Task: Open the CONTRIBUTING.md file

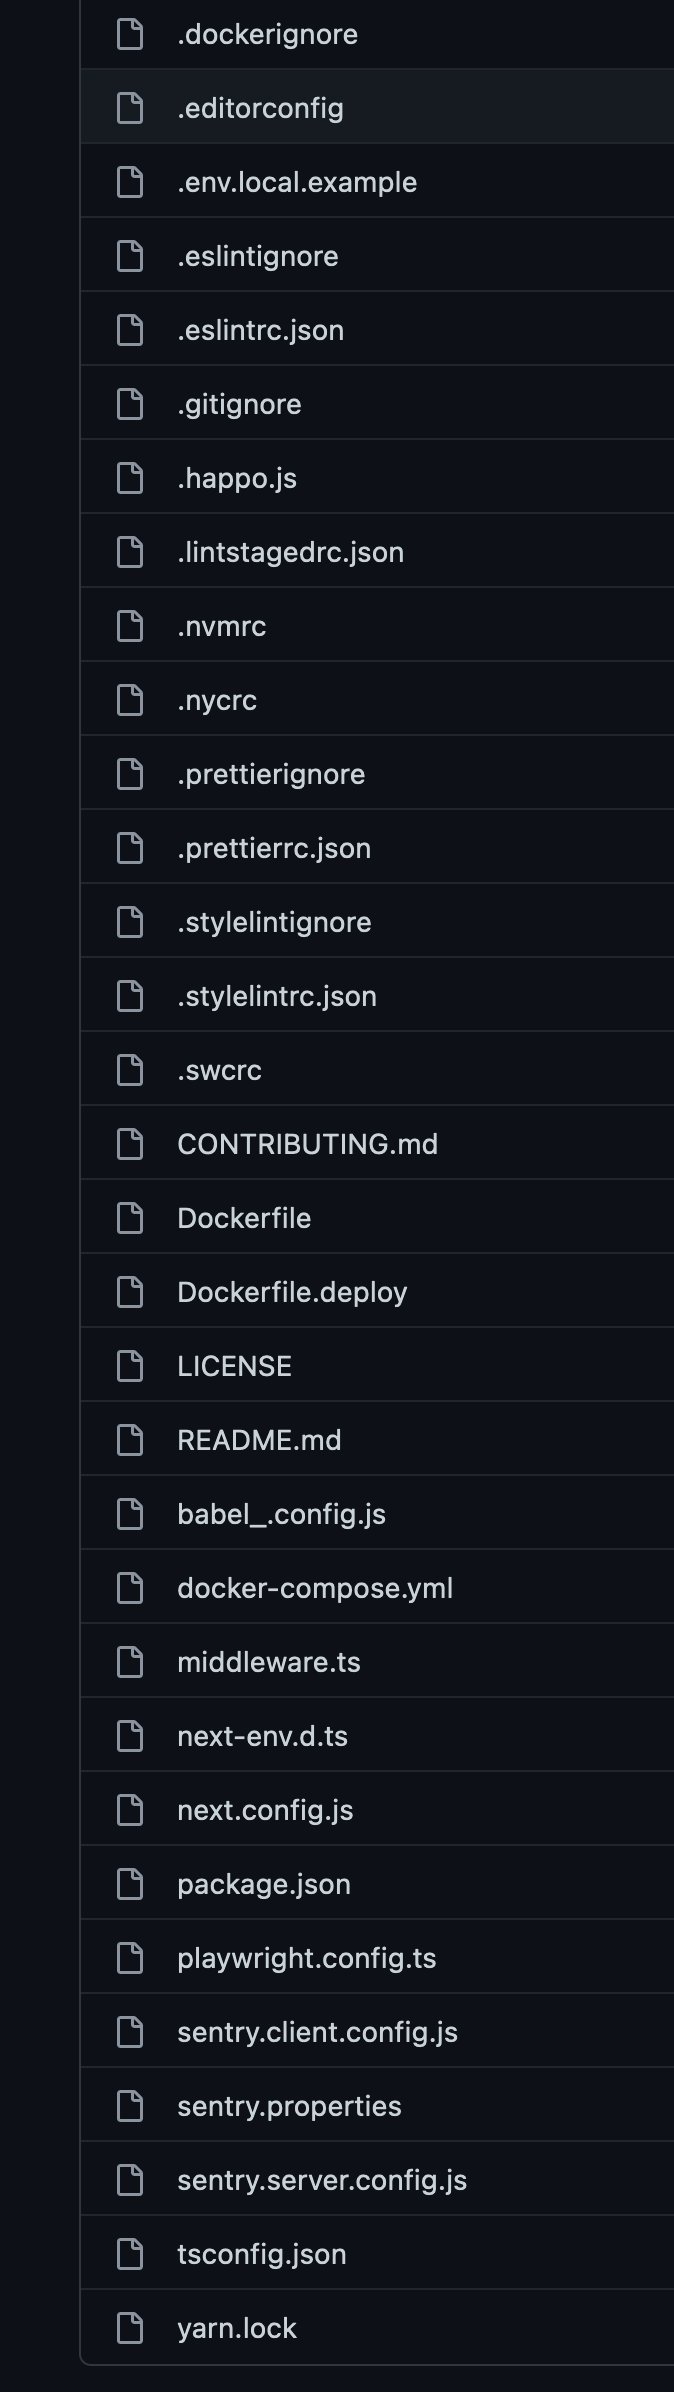Action: point(307,1144)
